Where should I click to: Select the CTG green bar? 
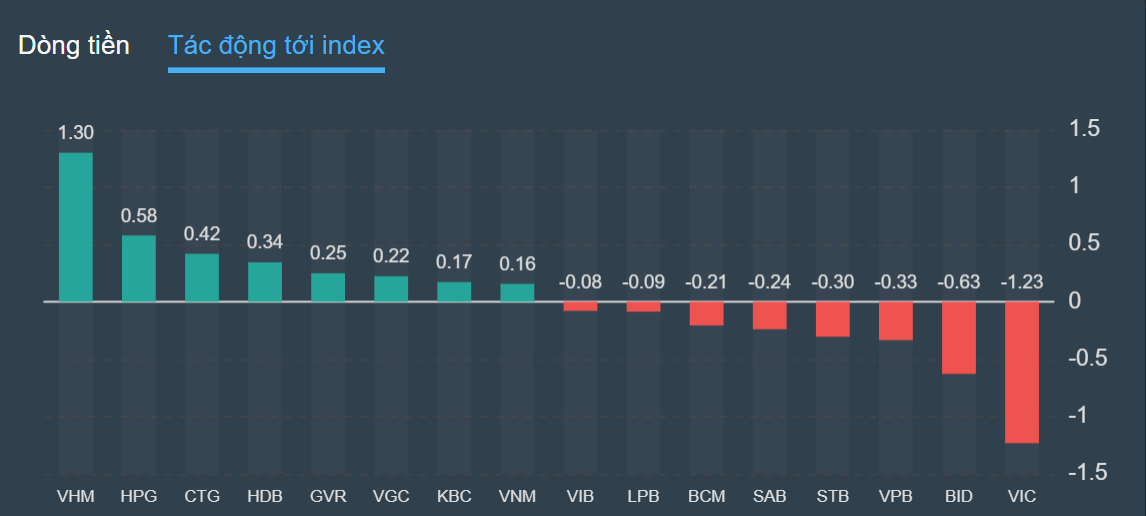click(x=202, y=277)
